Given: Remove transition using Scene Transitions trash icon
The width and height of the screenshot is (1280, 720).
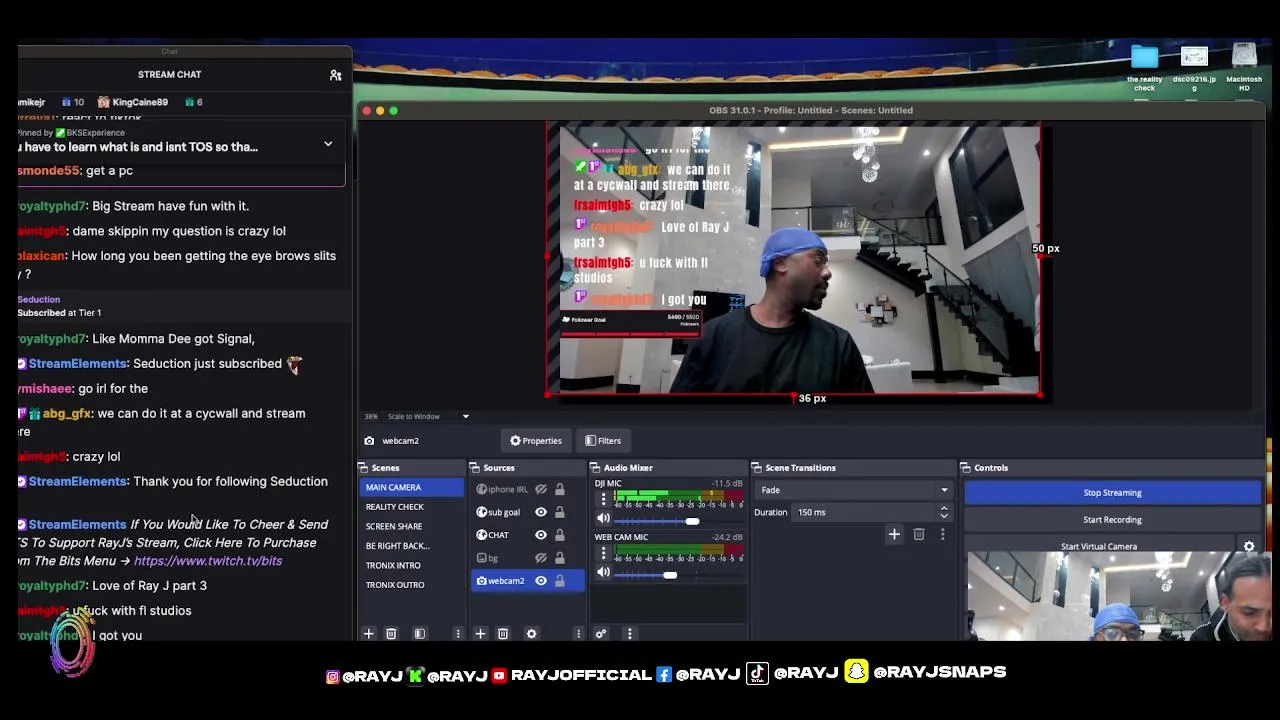Looking at the screenshot, I should tap(919, 535).
